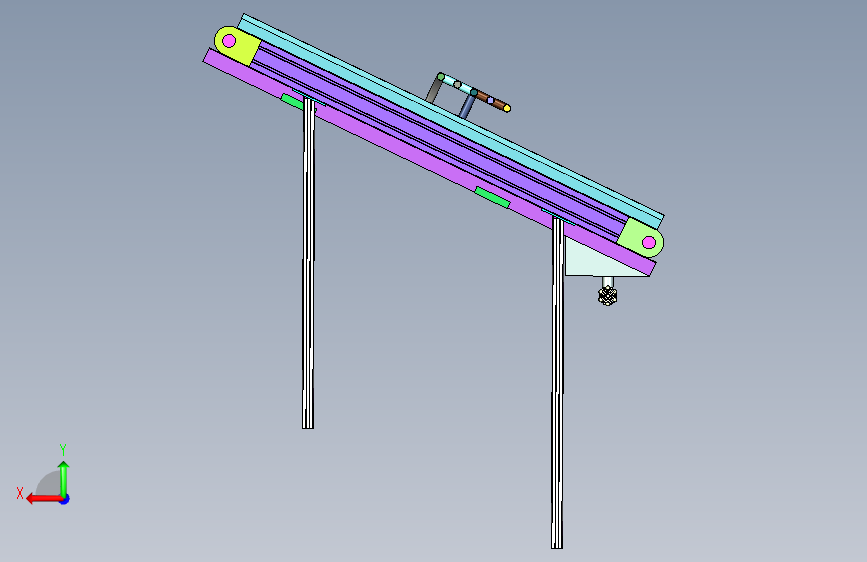The image size is (867, 562).
Task: Click the red X label of the triad
Action: pyautogui.click(x=20, y=493)
